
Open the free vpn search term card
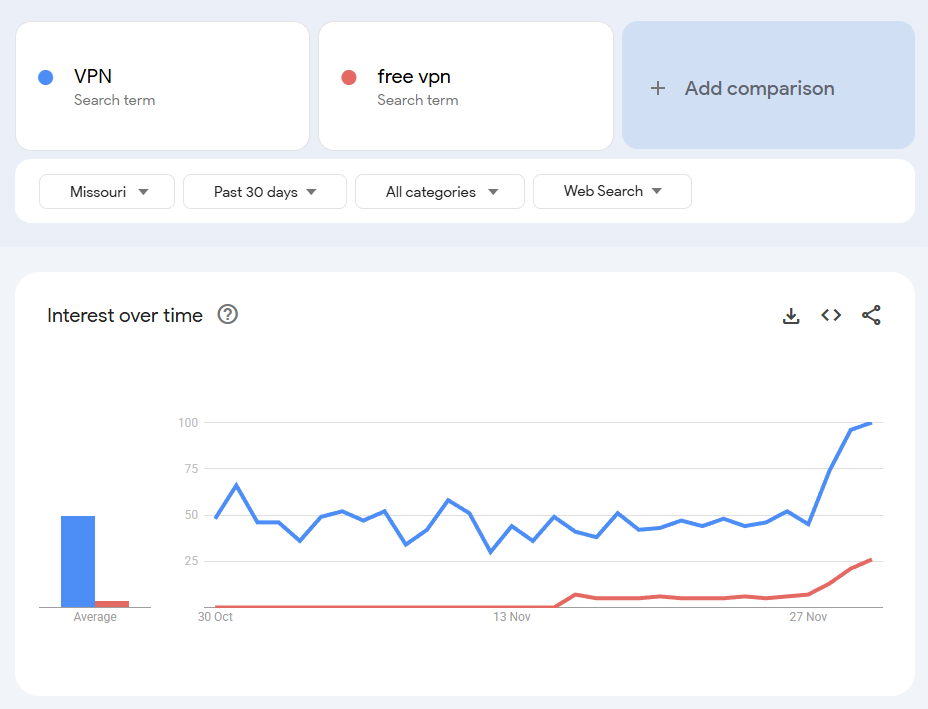click(465, 86)
